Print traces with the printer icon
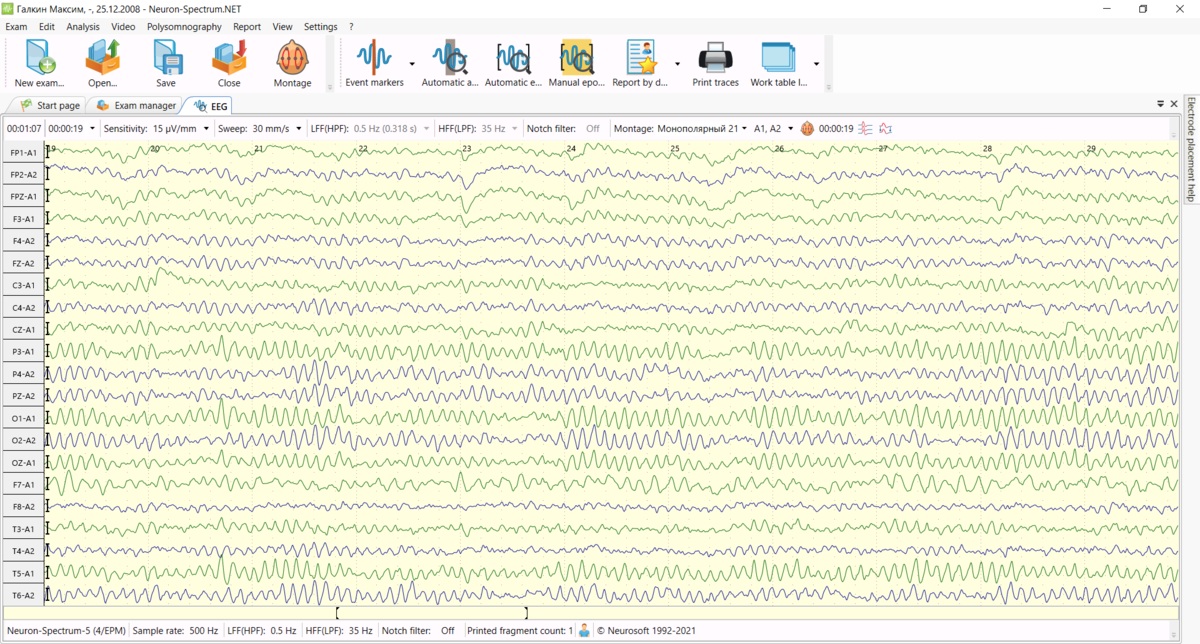This screenshot has height=644, width=1200. pos(715,58)
